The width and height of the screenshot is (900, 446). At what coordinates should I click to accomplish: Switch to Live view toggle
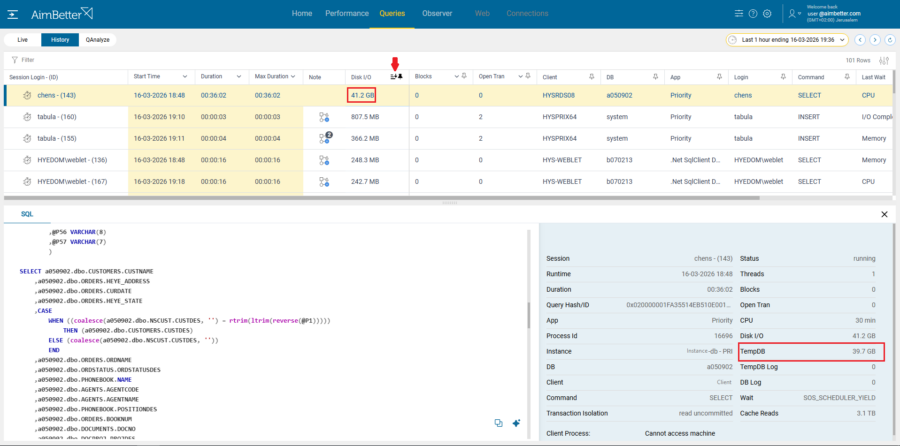pos(22,39)
